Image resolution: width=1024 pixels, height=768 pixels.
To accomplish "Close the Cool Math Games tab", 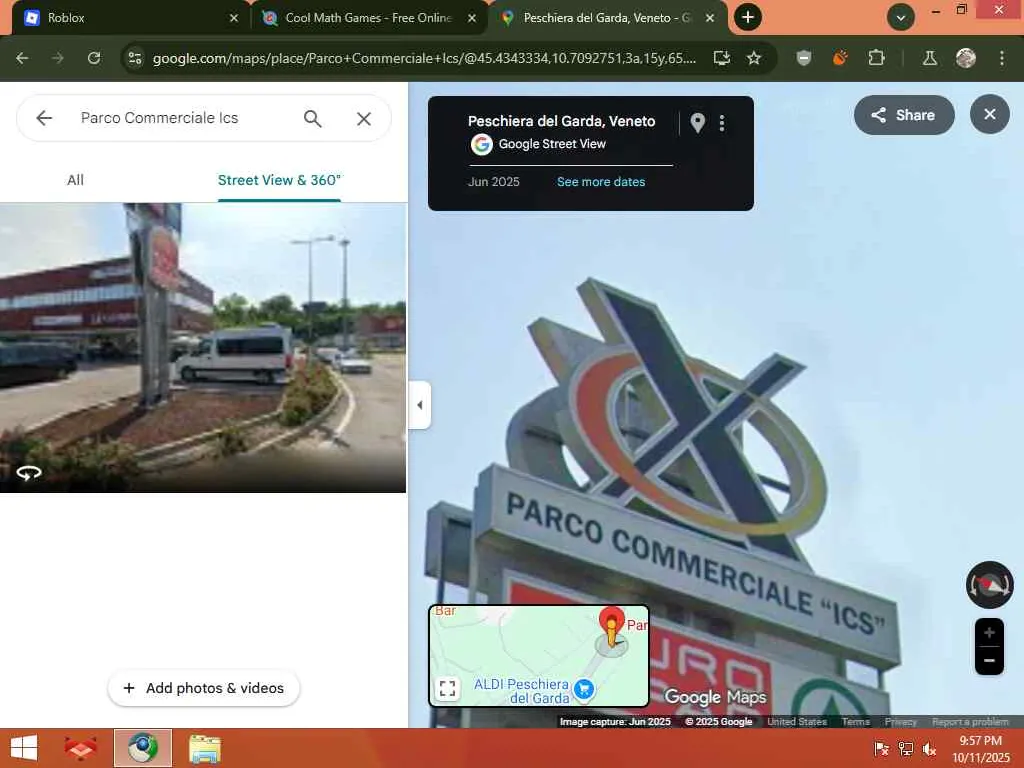I will (472, 18).
